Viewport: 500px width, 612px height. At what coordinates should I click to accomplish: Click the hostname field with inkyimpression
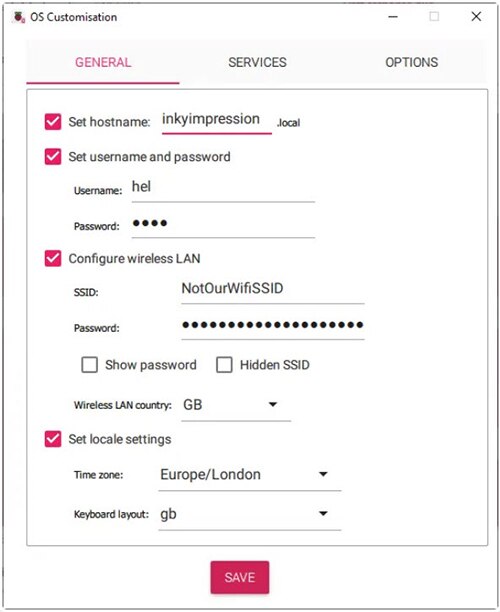217,120
